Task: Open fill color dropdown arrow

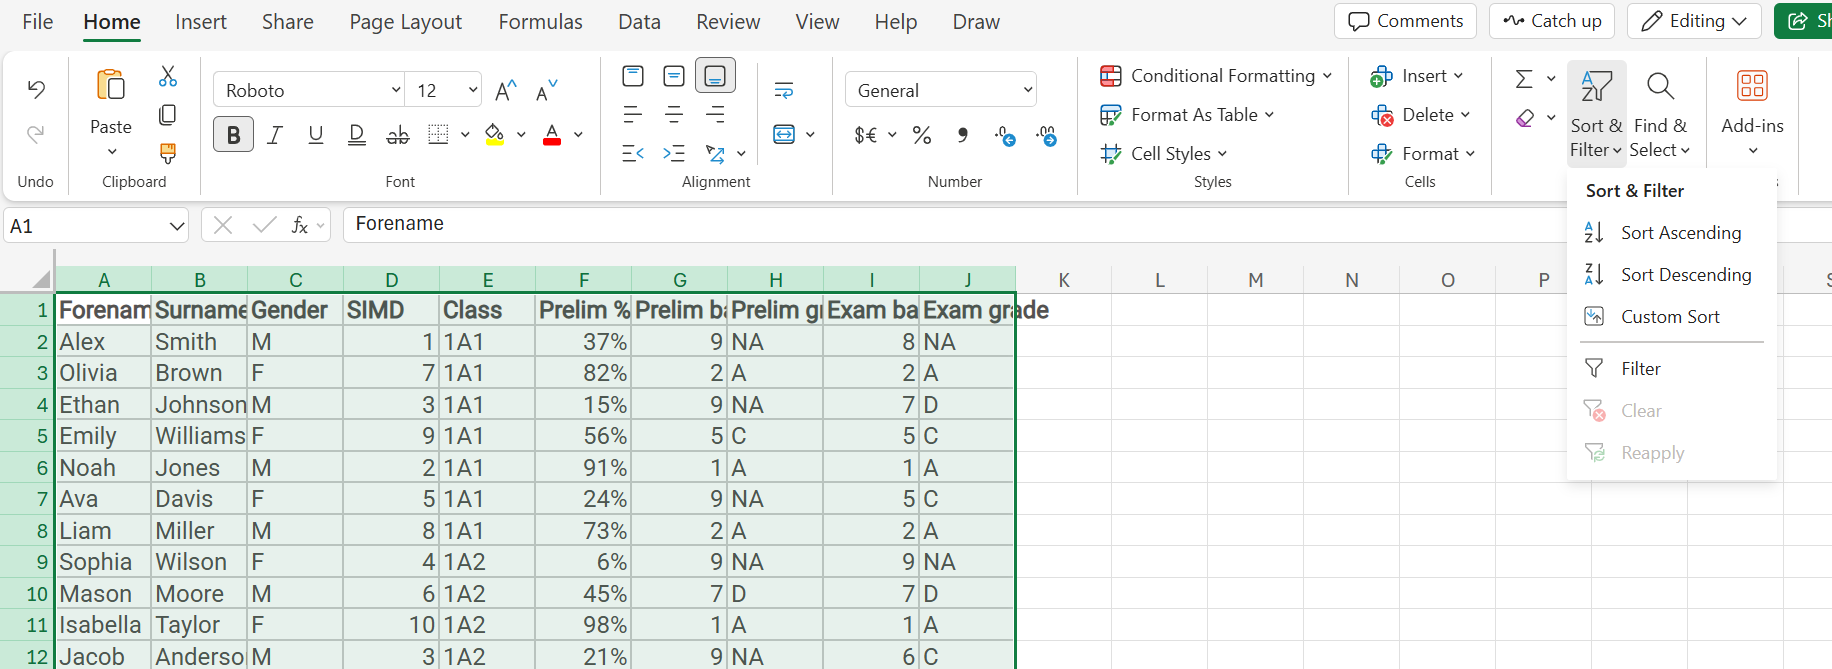Action: pos(521,134)
